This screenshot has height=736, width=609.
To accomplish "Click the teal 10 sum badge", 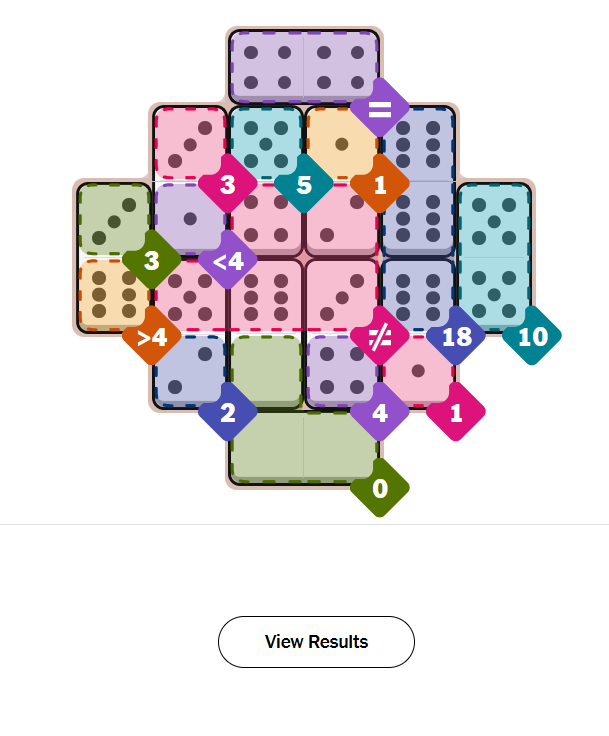I will 532,336.
